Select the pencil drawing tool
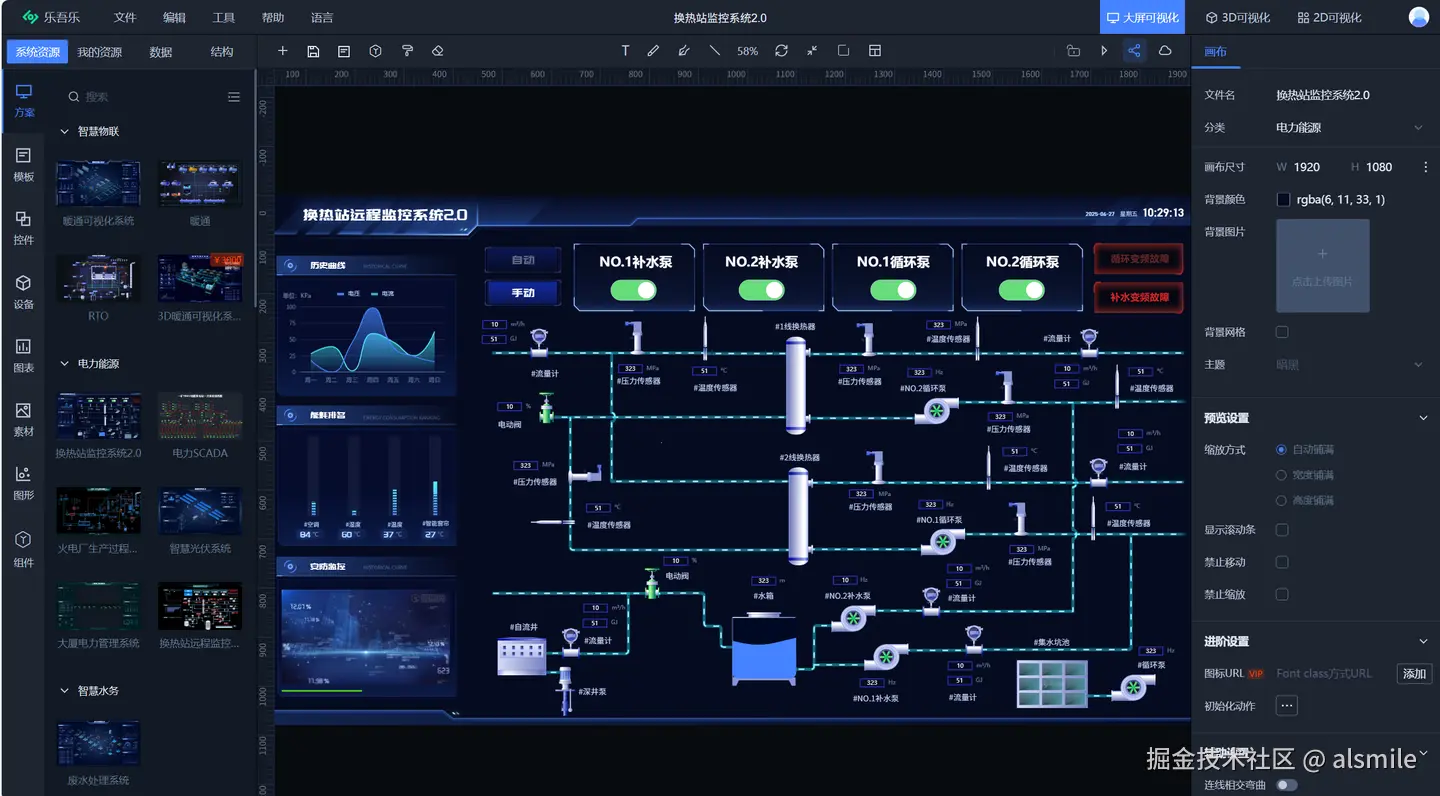The height and width of the screenshot is (796, 1440). click(653, 51)
